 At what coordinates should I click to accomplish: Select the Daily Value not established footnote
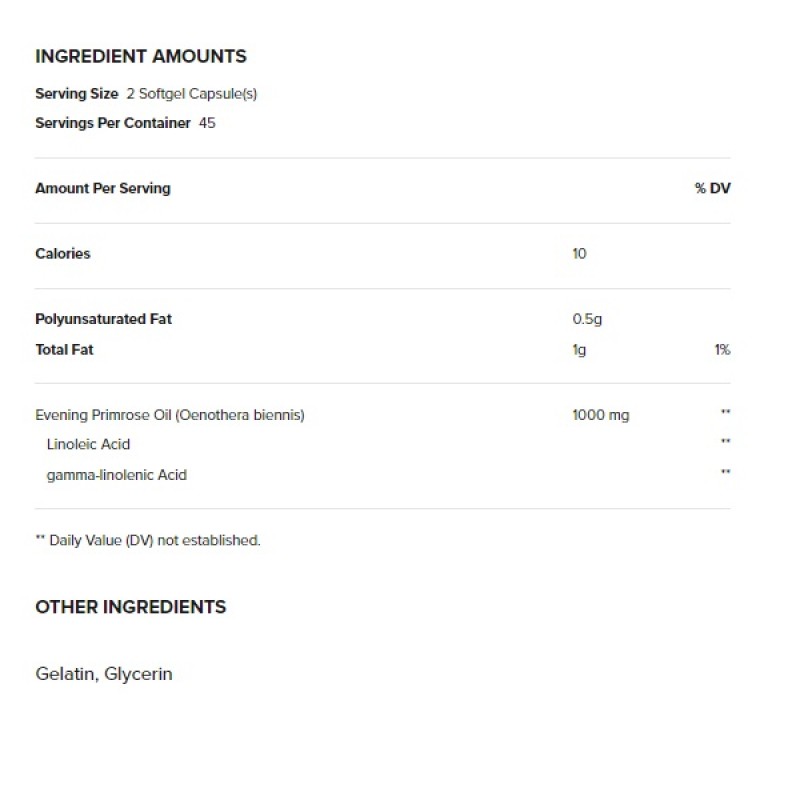[148, 540]
